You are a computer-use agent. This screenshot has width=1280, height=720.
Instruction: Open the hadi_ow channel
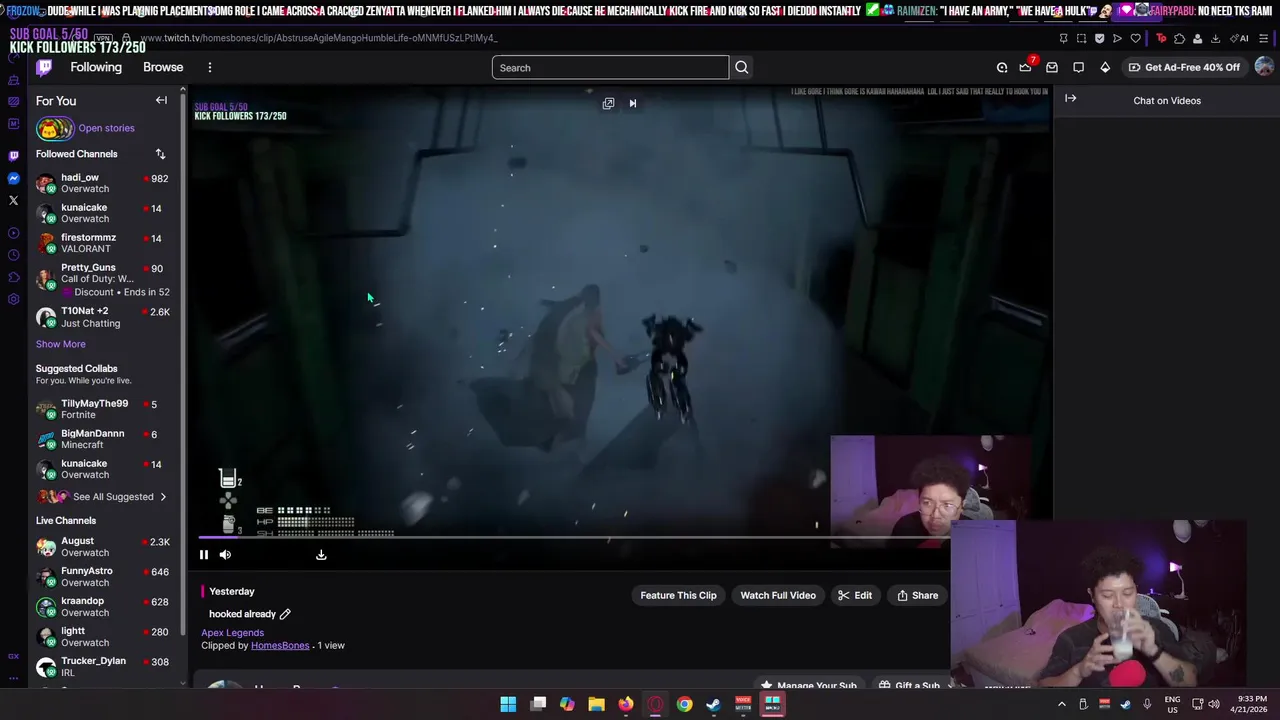pyautogui.click(x=102, y=183)
